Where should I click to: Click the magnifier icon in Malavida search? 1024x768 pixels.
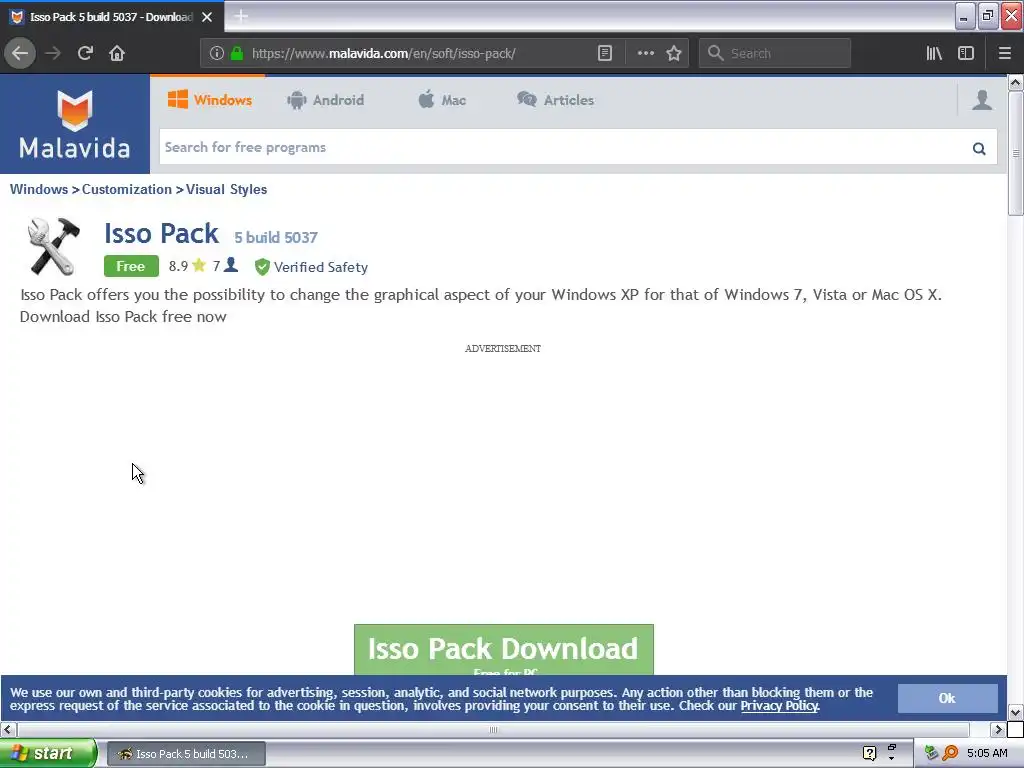click(x=979, y=148)
